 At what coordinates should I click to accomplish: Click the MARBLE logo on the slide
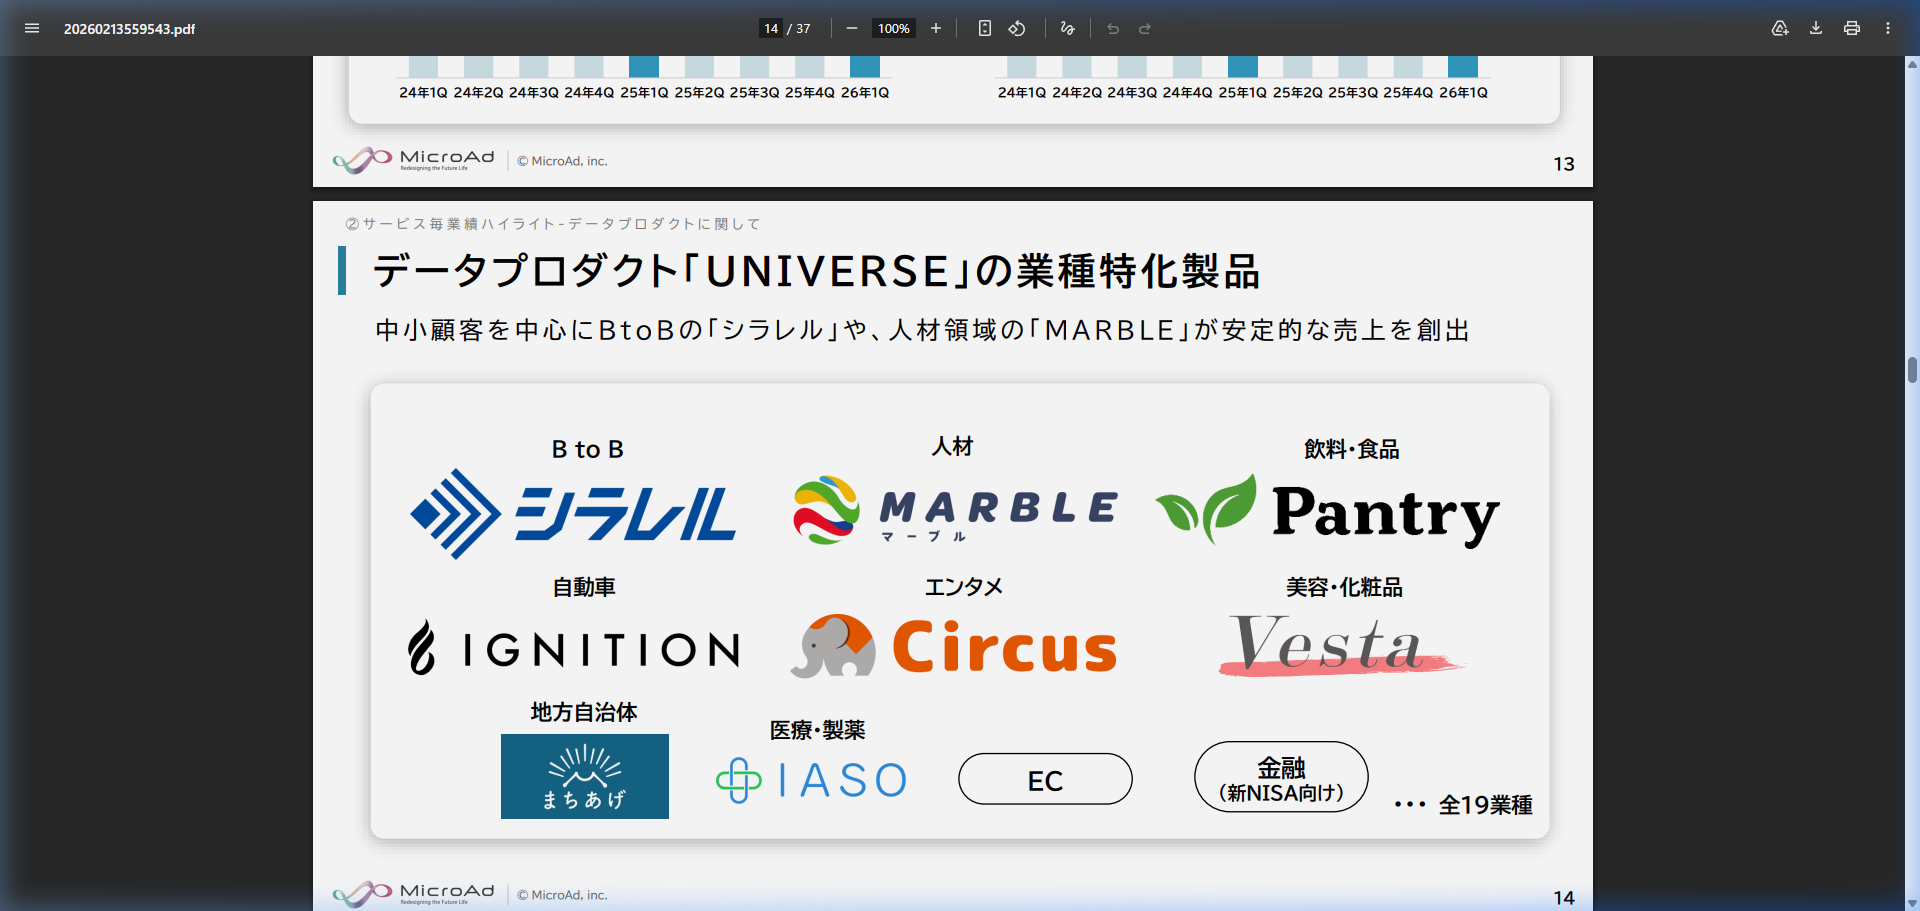[x=955, y=511]
